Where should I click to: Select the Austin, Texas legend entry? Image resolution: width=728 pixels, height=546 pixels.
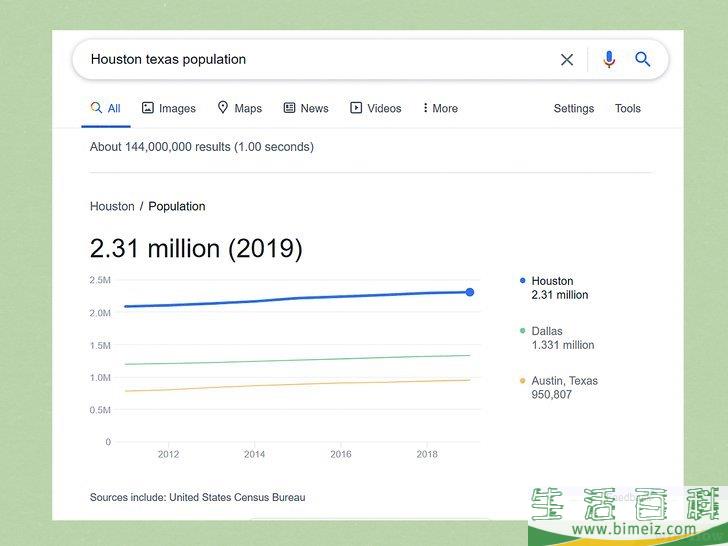pyautogui.click(x=559, y=388)
